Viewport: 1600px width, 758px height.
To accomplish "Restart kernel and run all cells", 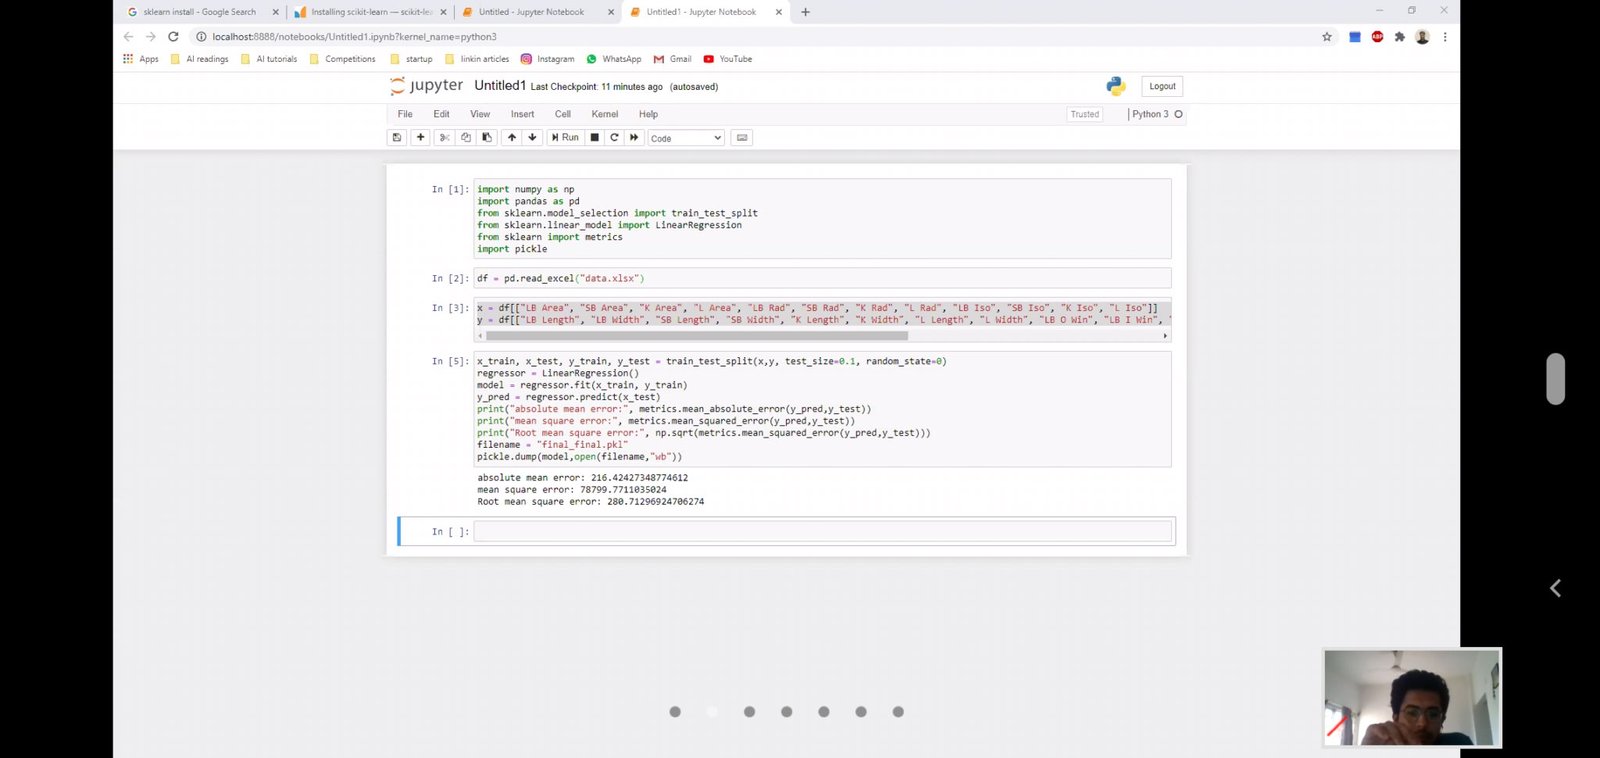I will point(634,138).
